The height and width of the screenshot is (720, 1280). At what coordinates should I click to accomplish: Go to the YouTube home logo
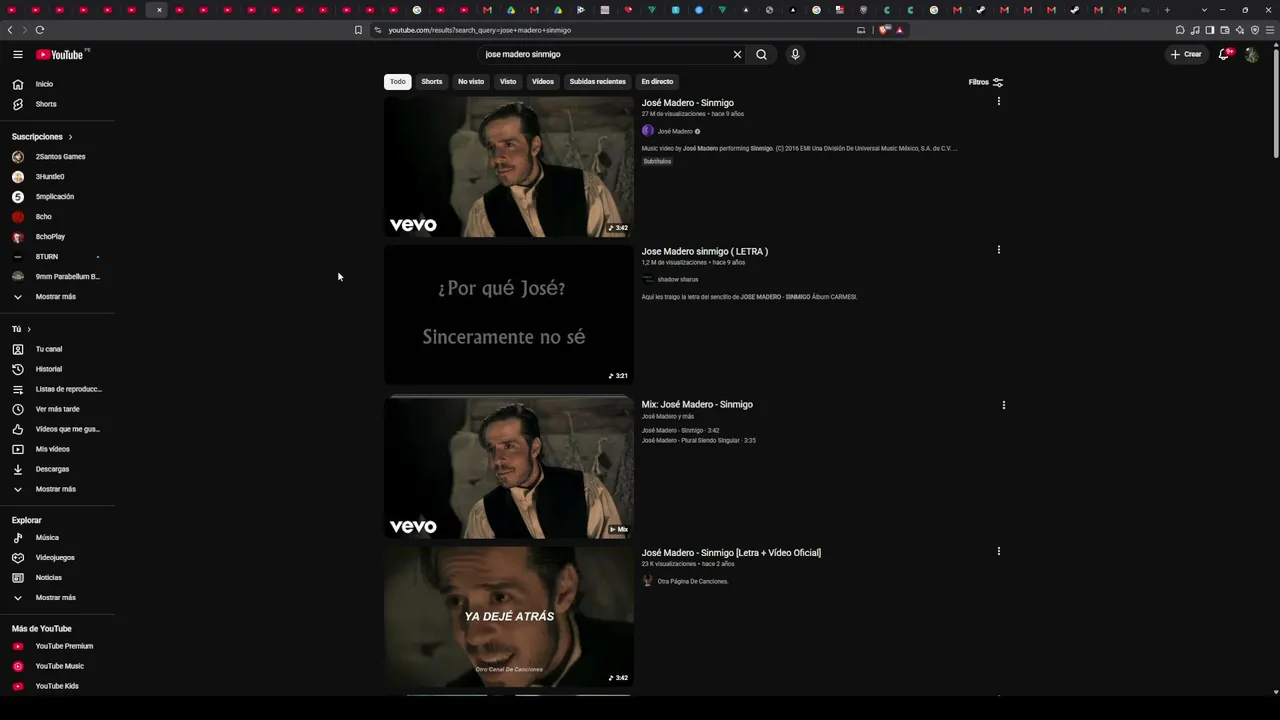[61, 54]
